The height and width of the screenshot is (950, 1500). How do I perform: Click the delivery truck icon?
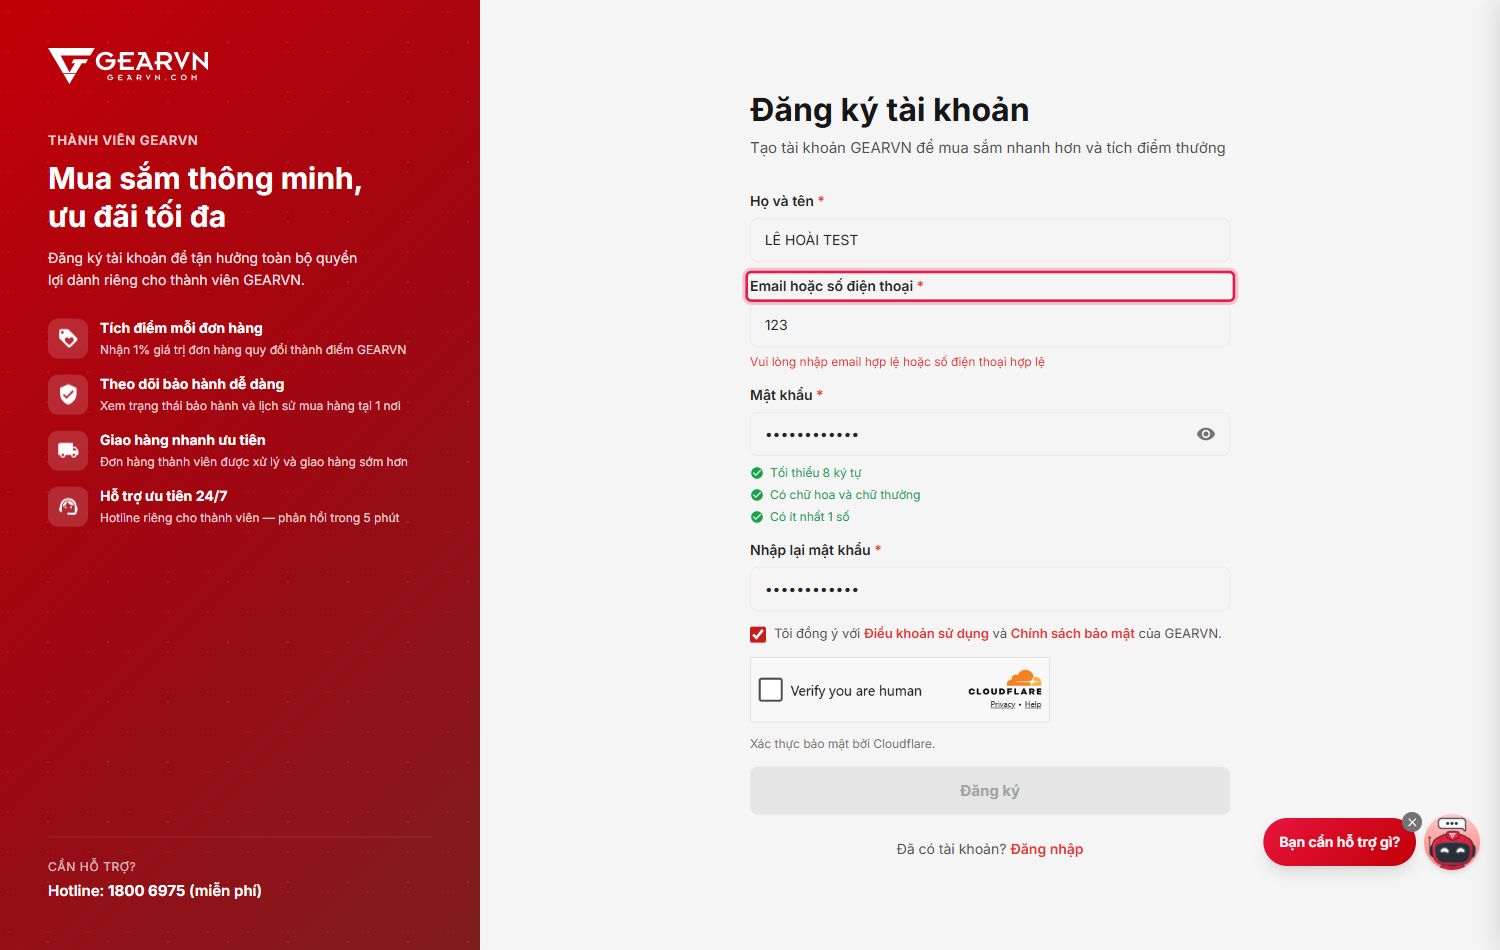[68, 450]
